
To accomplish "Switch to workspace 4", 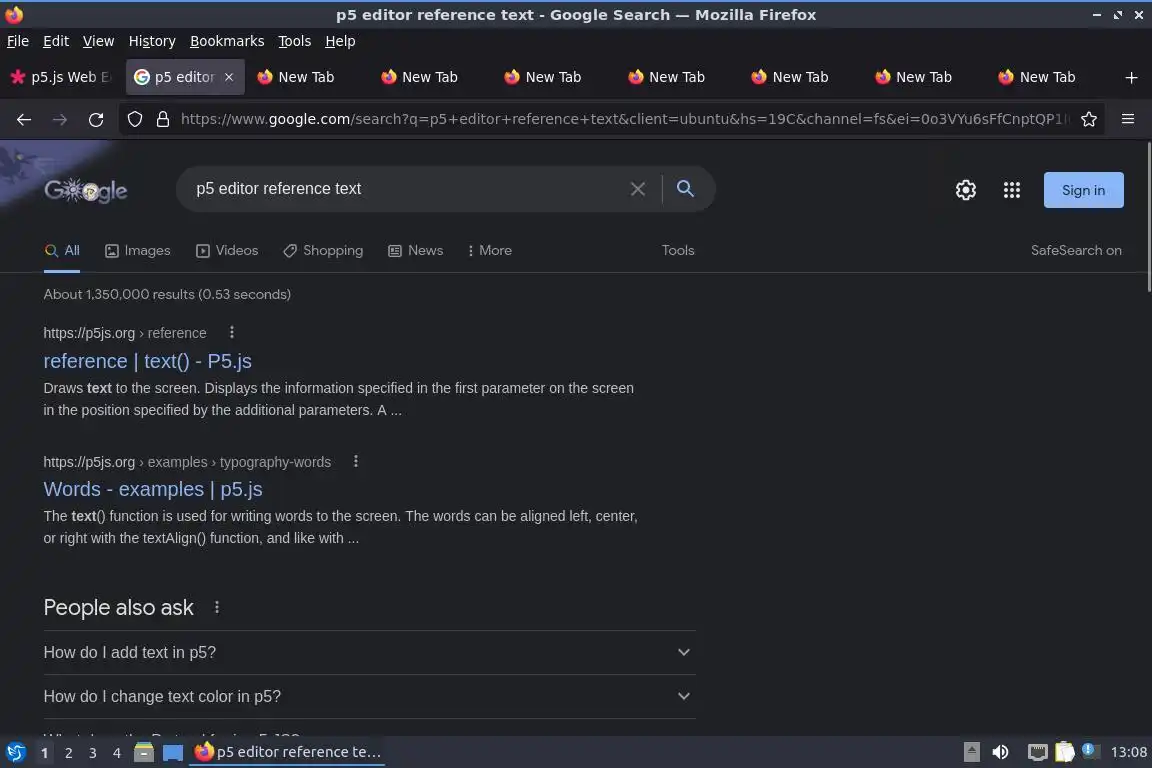I will [116, 753].
